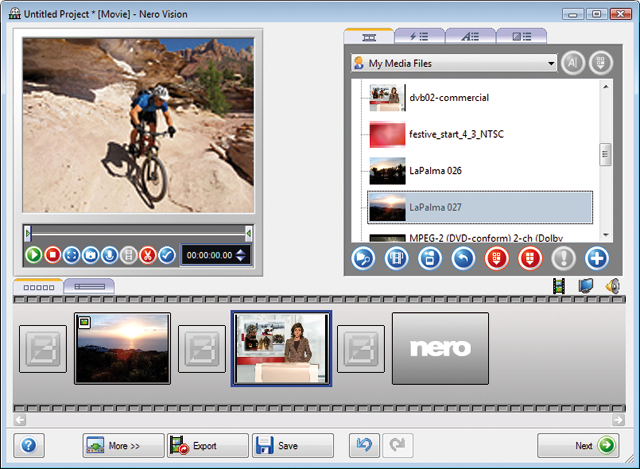
Task: Click the full screen preview icon
Action: tap(72, 255)
